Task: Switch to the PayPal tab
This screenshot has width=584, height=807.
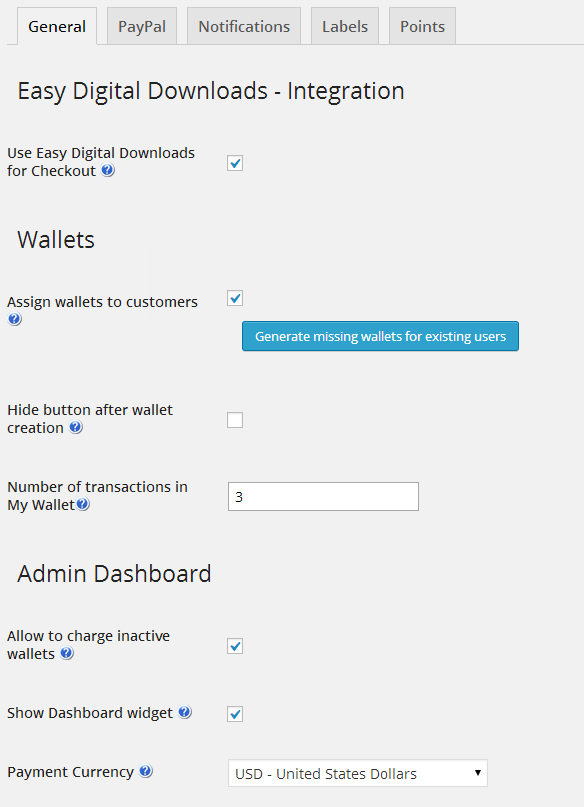Action: tap(142, 26)
